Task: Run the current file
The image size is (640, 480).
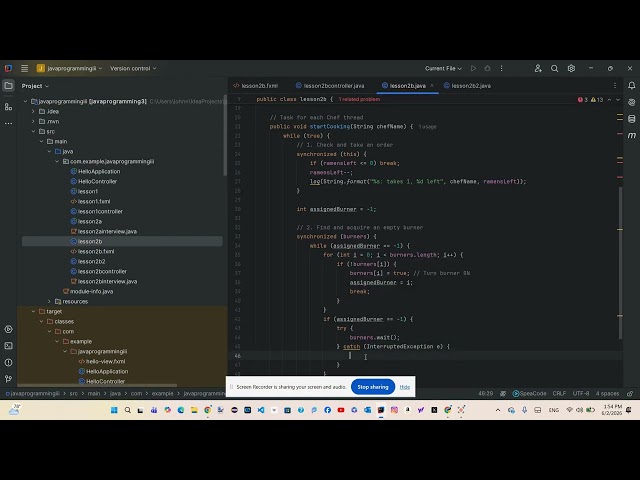Action: 473,69
